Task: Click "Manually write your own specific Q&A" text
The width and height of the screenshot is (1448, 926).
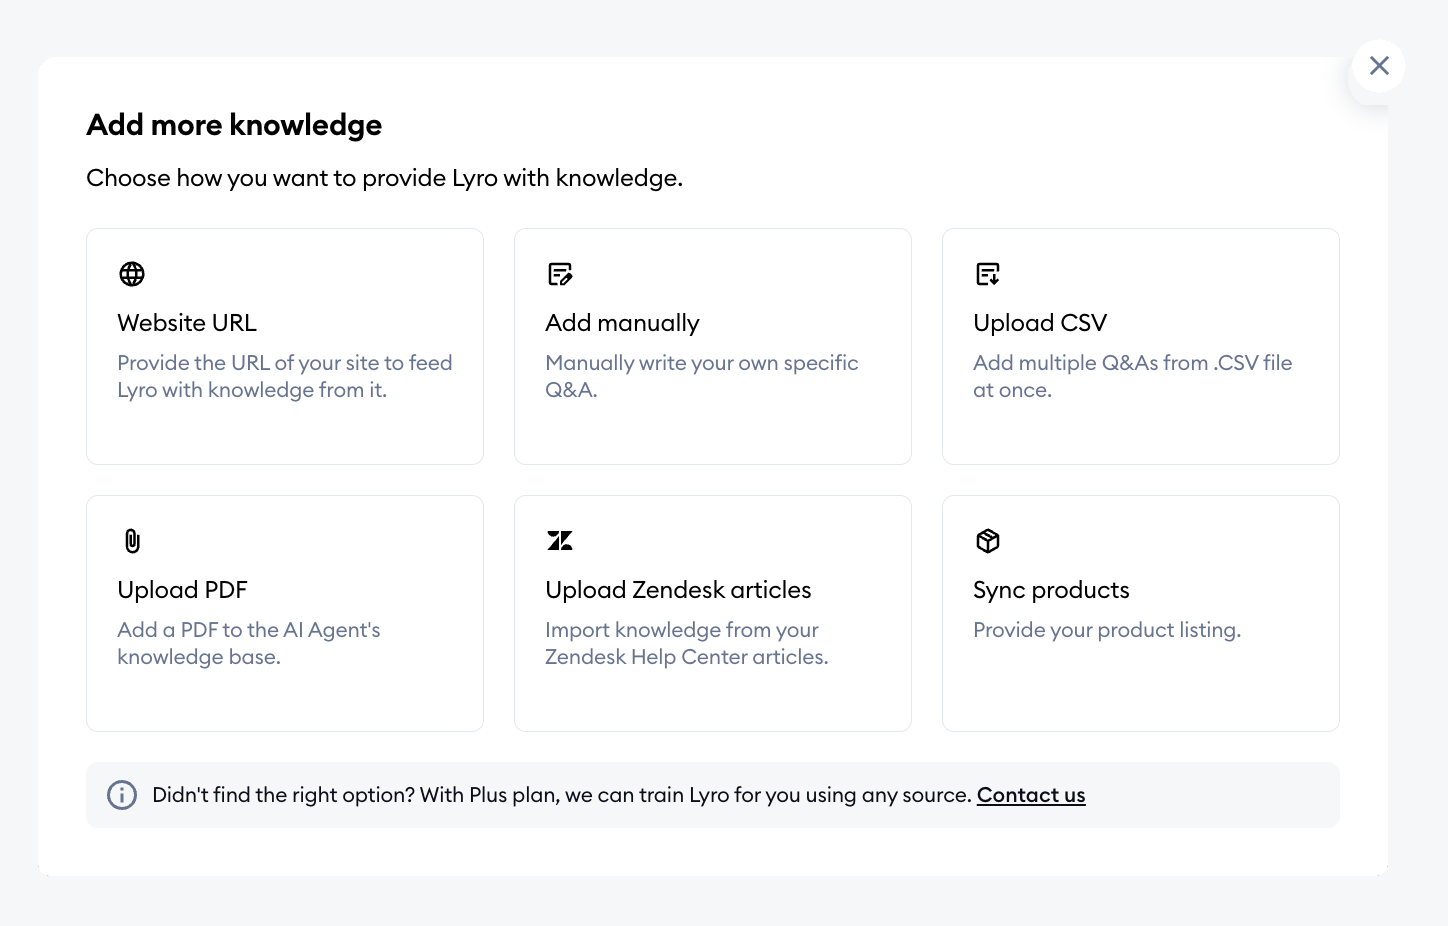Action: (x=702, y=376)
